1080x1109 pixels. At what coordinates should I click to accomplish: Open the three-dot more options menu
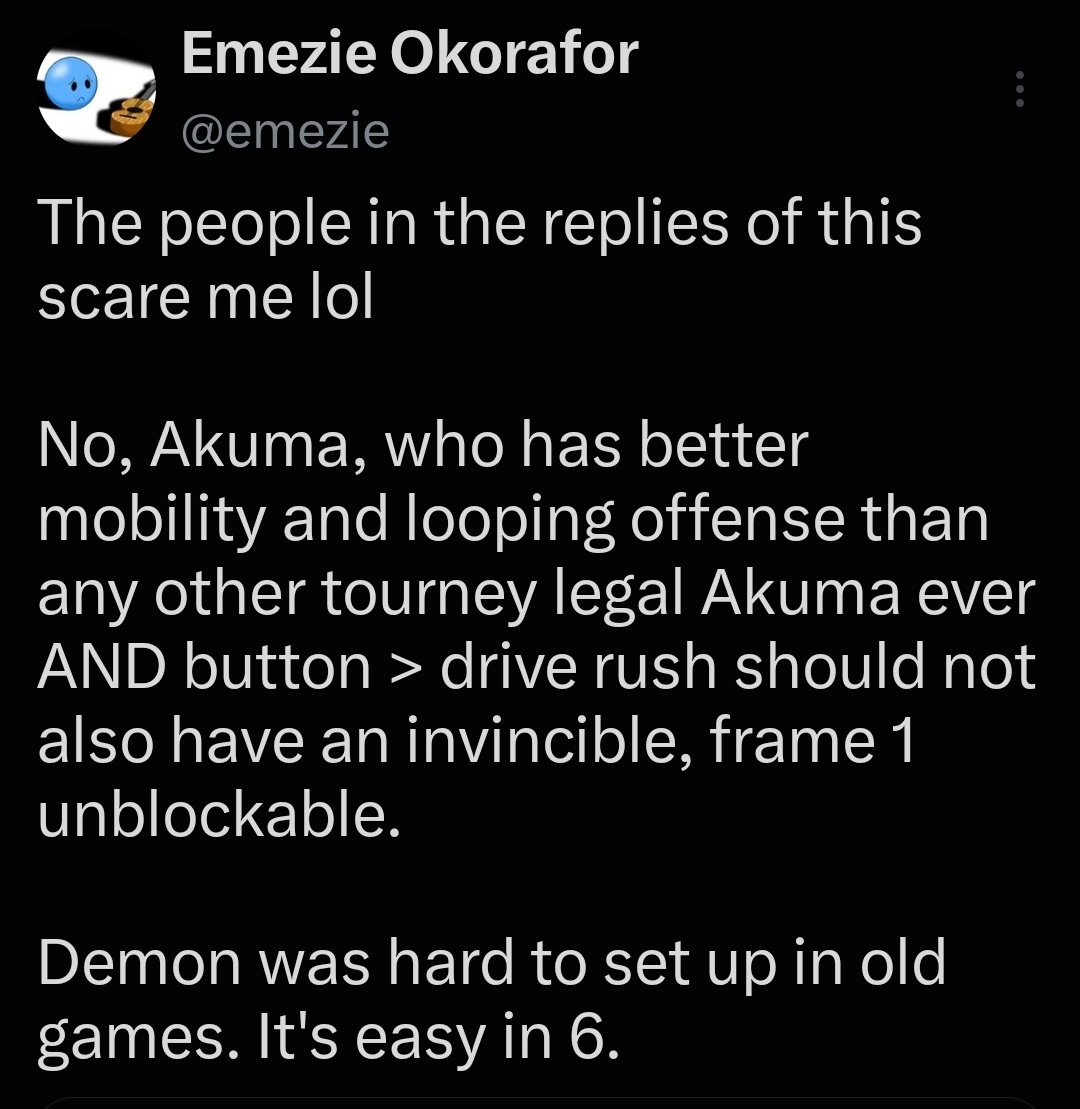pyautogui.click(x=1019, y=89)
